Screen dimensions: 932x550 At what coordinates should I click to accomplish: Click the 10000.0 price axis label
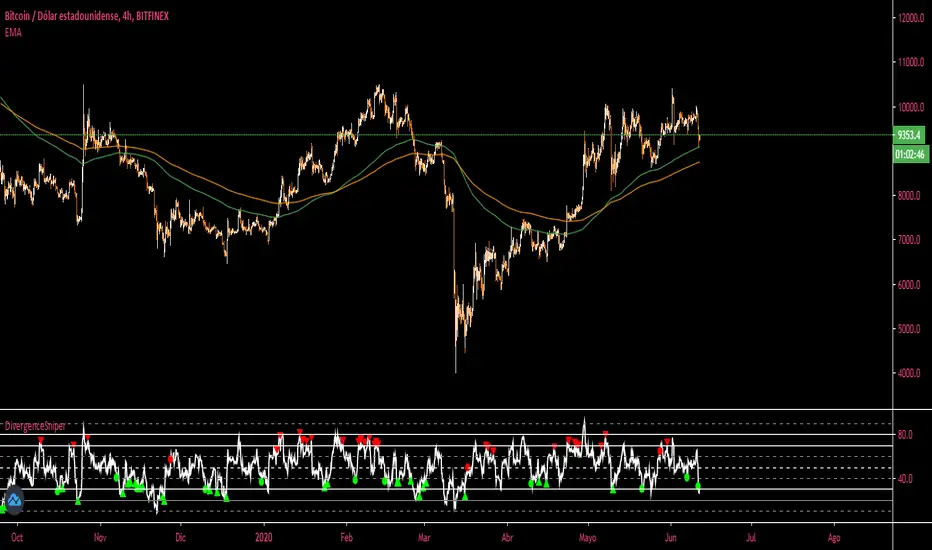coord(911,107)
